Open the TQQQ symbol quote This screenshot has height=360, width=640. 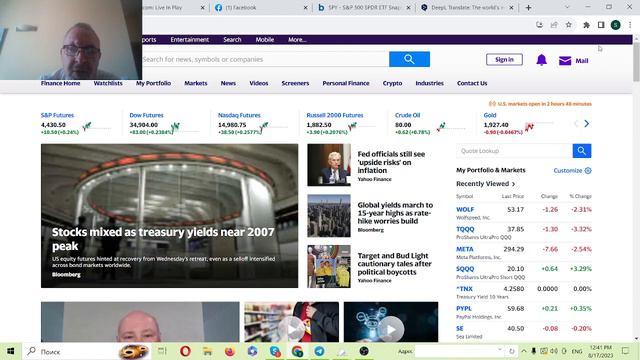coord(465,229)
